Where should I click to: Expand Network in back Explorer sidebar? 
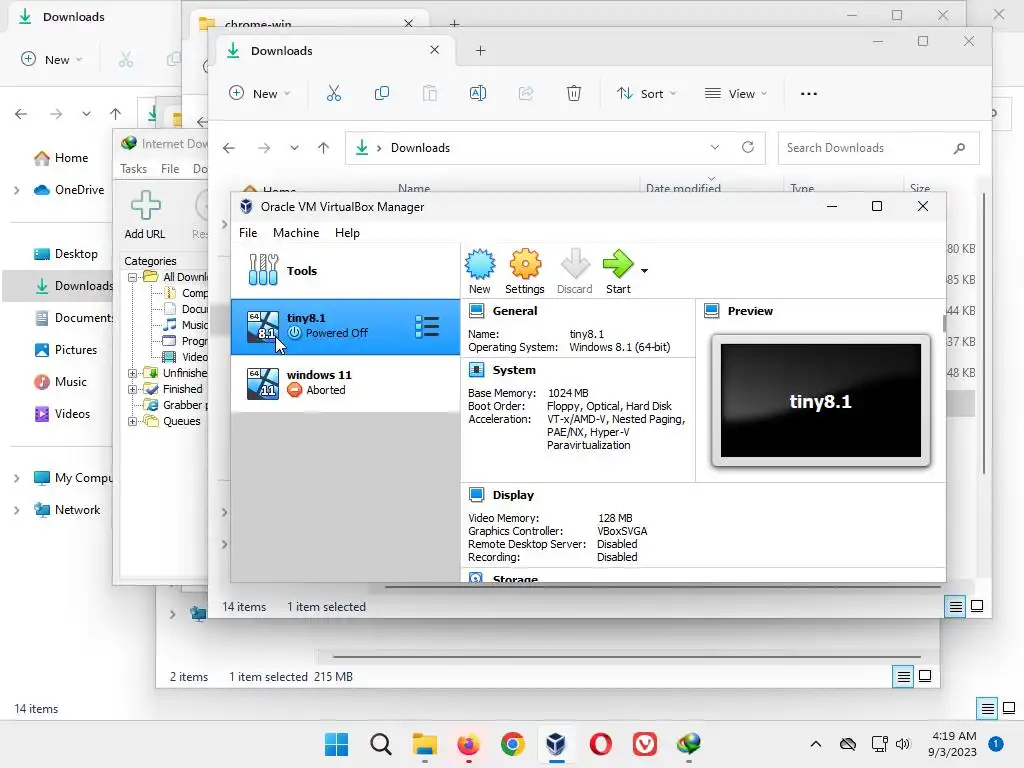(x=16, y=510)
